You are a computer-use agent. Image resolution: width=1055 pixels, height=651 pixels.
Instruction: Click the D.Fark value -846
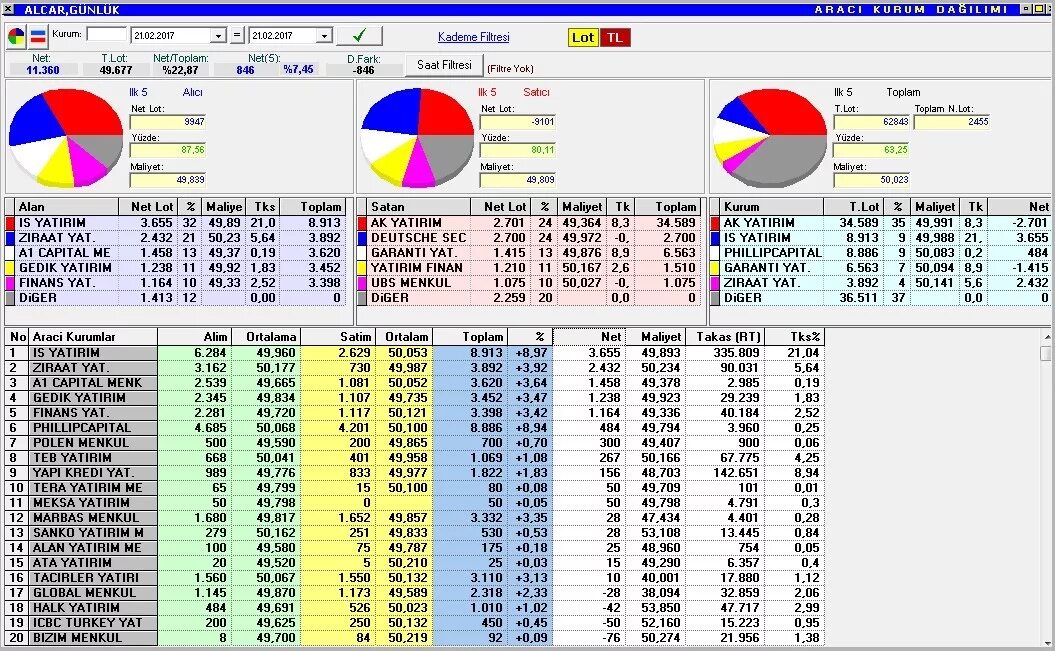click(x=364, y=70)
